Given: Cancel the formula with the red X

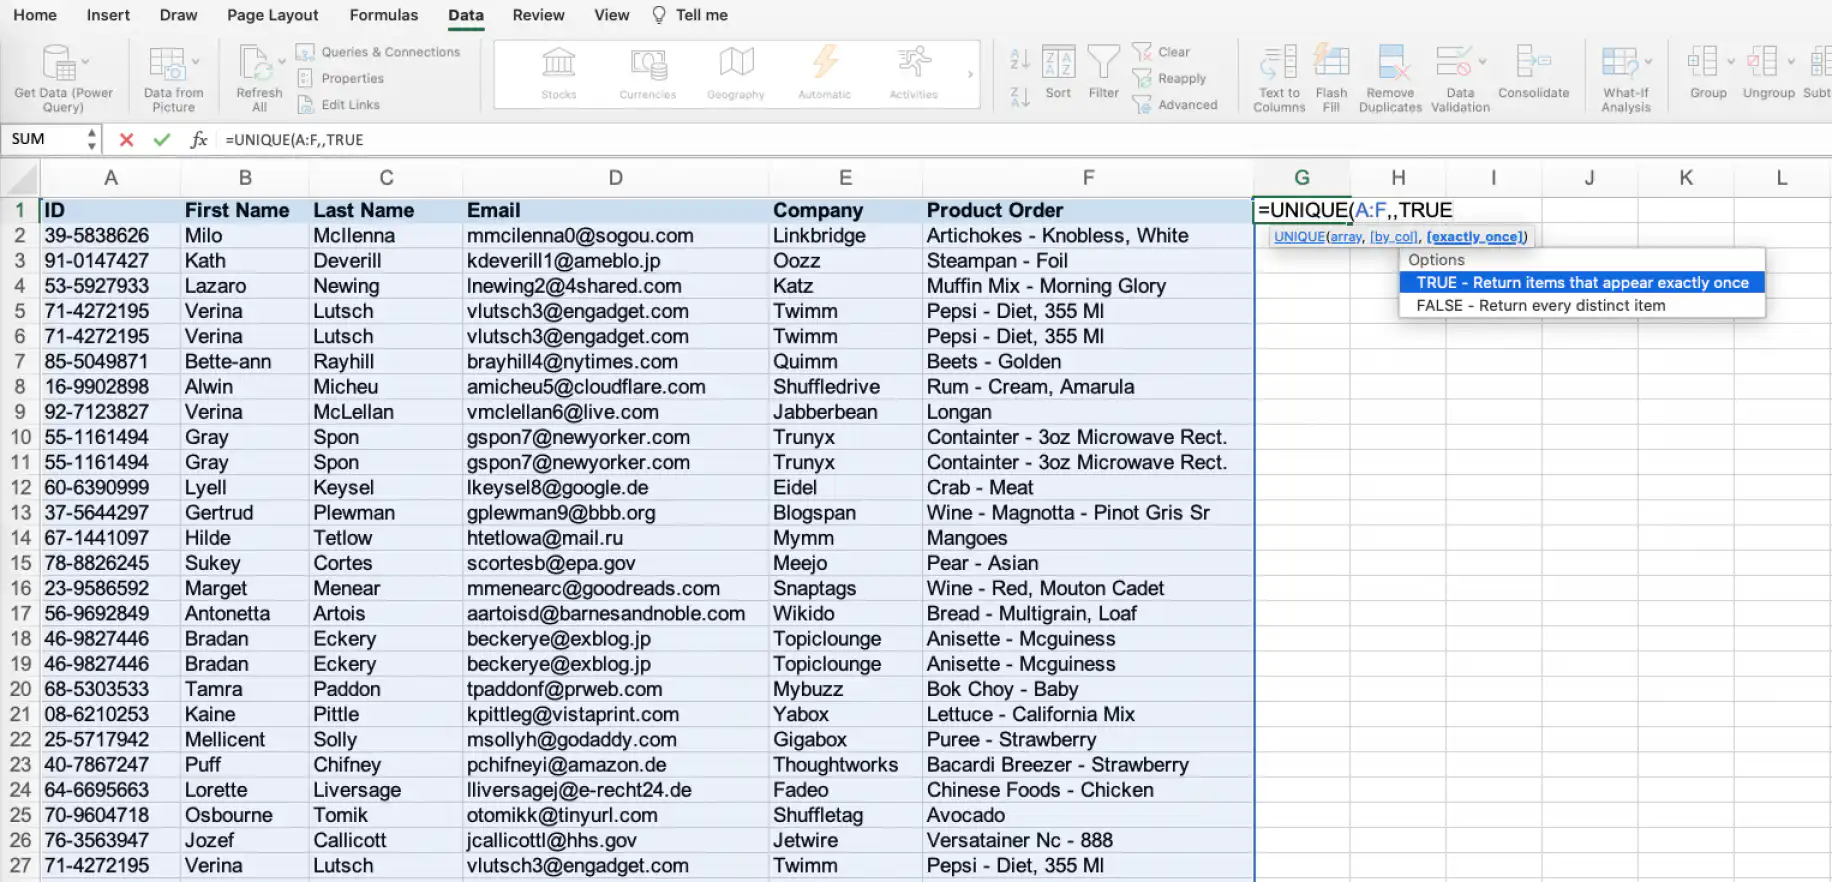Looking at the screenshot, I should click(x=126, y=140).
